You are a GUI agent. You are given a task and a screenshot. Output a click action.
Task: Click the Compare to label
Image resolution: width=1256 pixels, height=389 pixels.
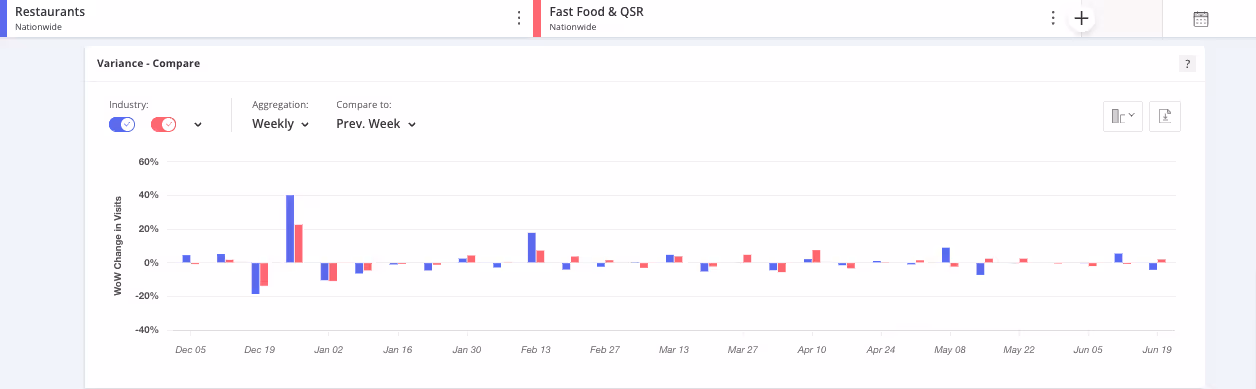coord(364,104)
